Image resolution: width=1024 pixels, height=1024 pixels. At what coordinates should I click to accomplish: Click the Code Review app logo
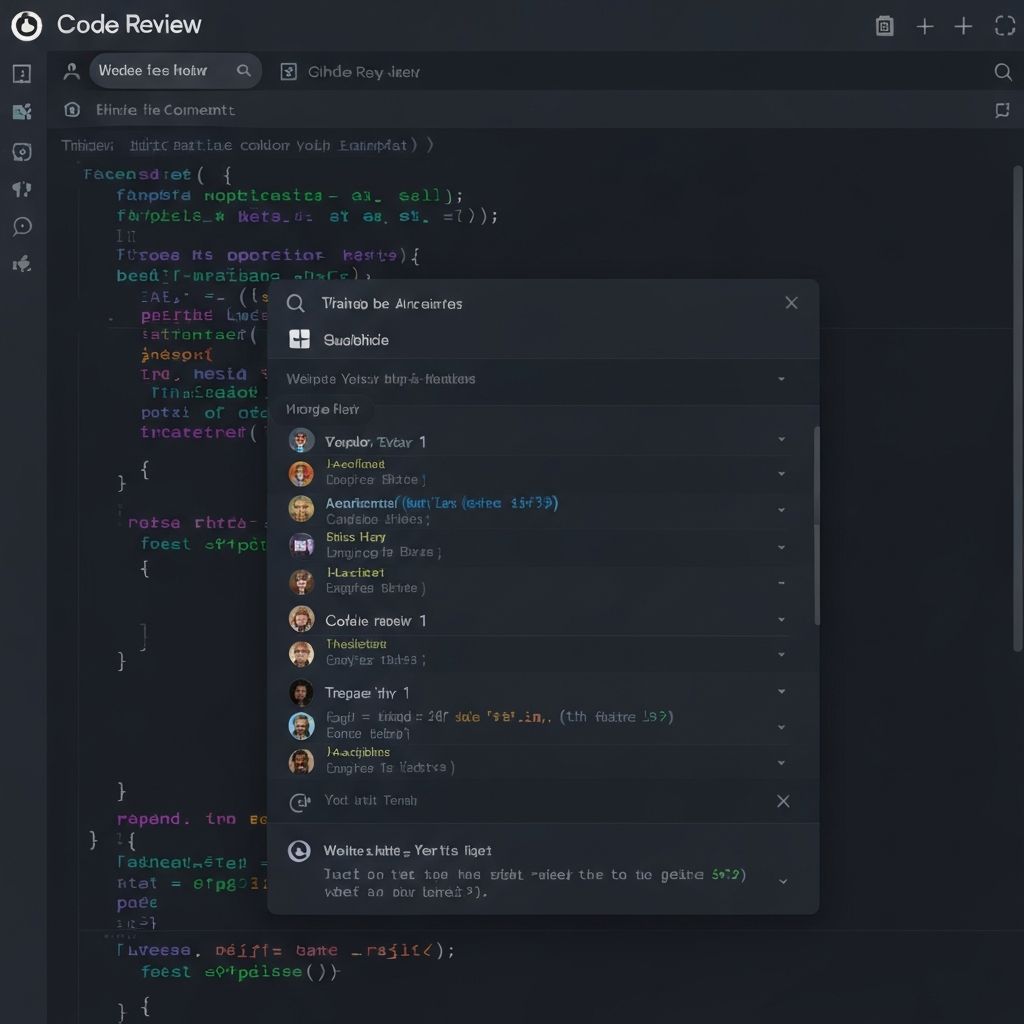[26, 26]
